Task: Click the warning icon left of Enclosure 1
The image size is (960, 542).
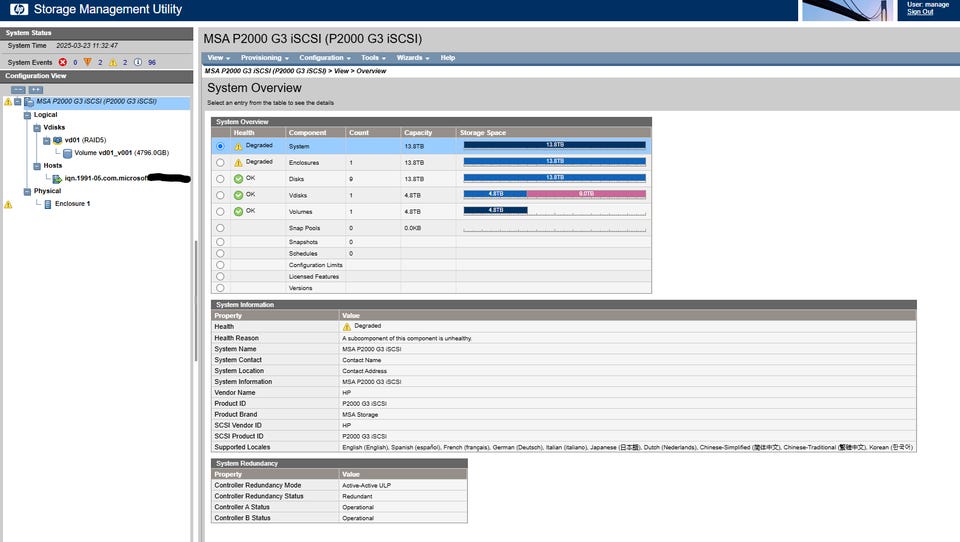Action: pyautogui.click(x=8, y=205)
